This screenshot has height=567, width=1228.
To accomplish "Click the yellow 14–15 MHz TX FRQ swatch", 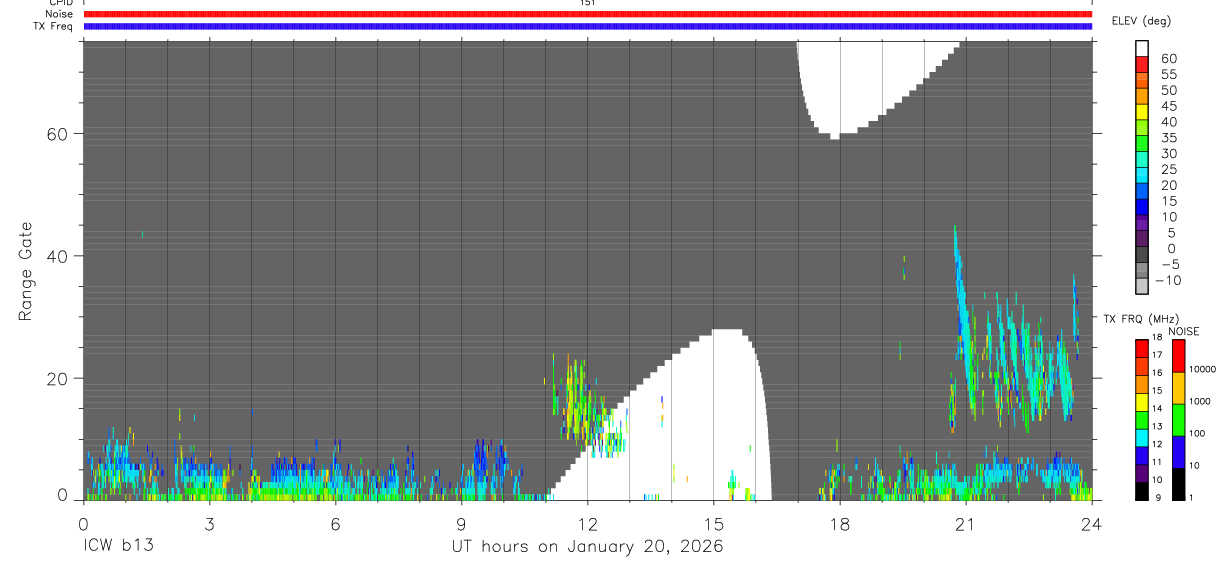I will click(1142, 400).
